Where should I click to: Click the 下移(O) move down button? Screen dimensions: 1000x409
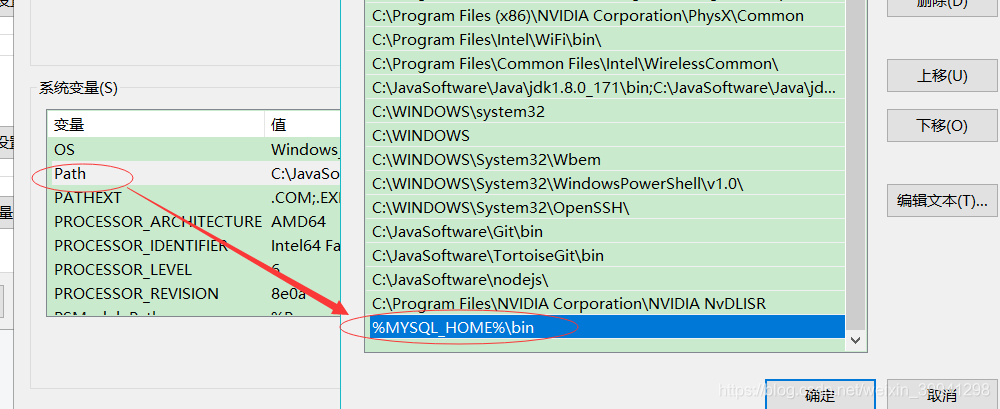[x=942, y=126]
